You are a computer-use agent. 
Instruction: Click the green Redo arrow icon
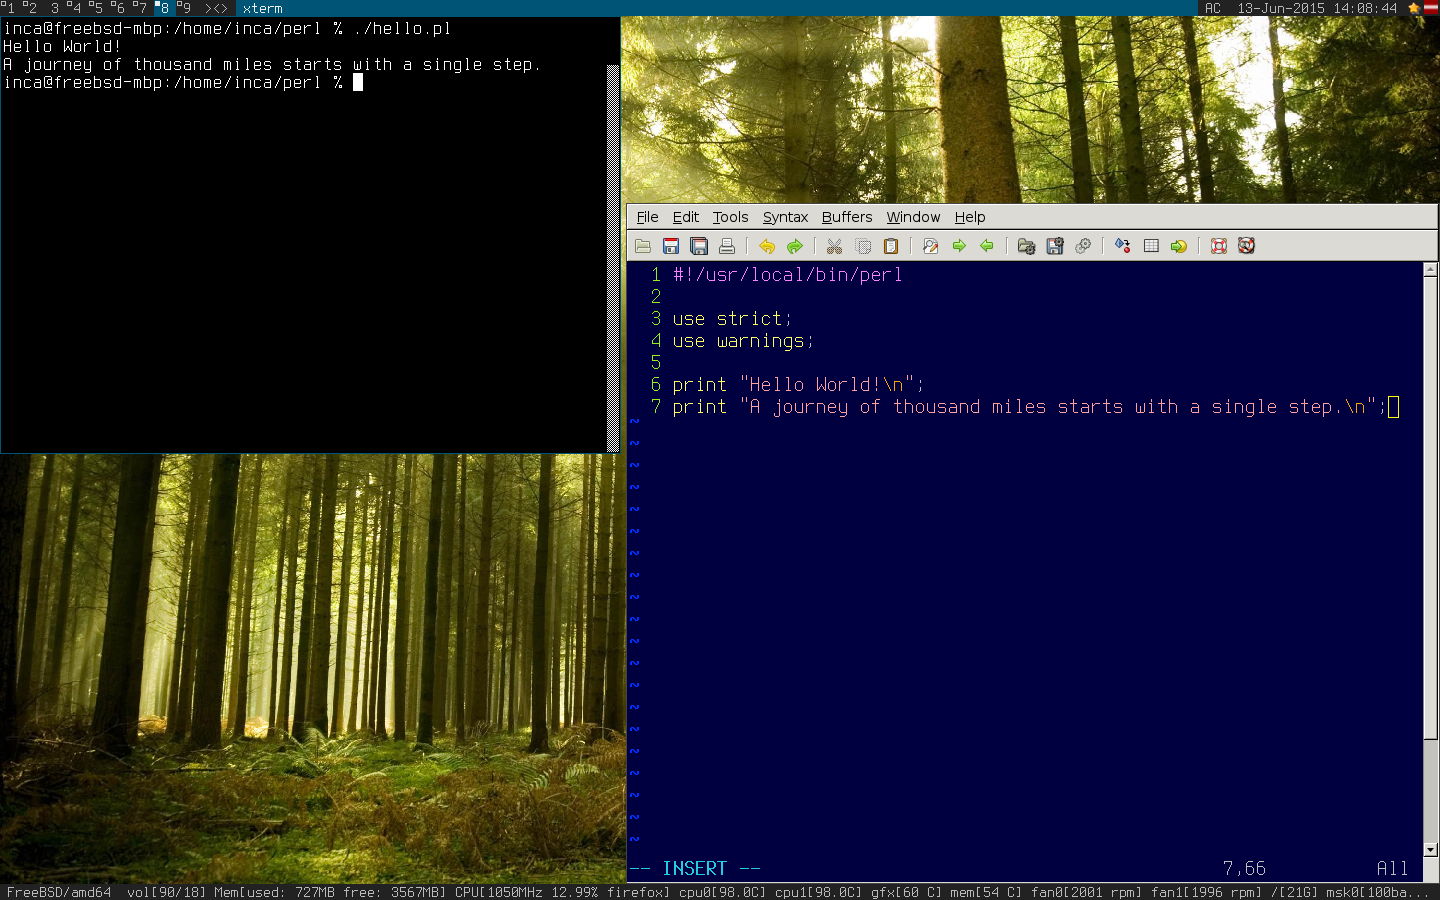coord(795,246)
